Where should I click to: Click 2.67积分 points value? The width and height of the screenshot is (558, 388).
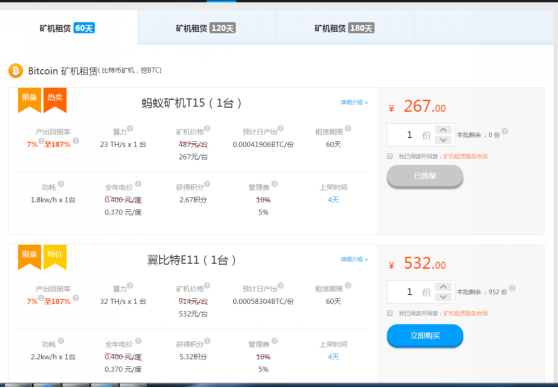coord(193,200)
